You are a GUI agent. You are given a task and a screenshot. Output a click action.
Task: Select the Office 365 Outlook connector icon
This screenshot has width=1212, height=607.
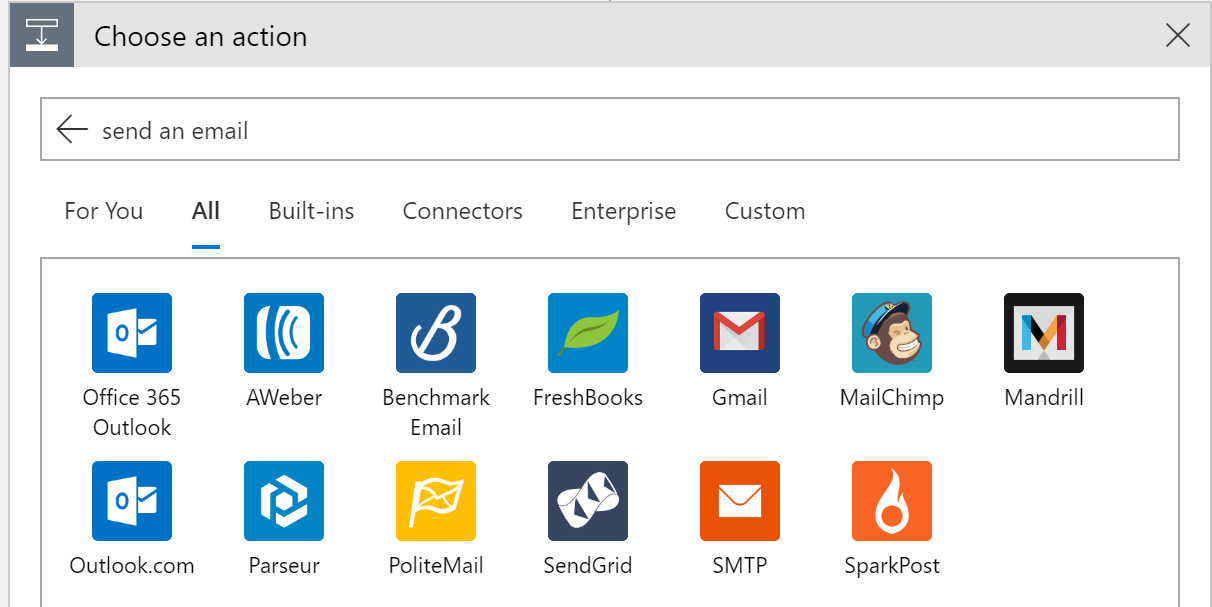point(132,333)
